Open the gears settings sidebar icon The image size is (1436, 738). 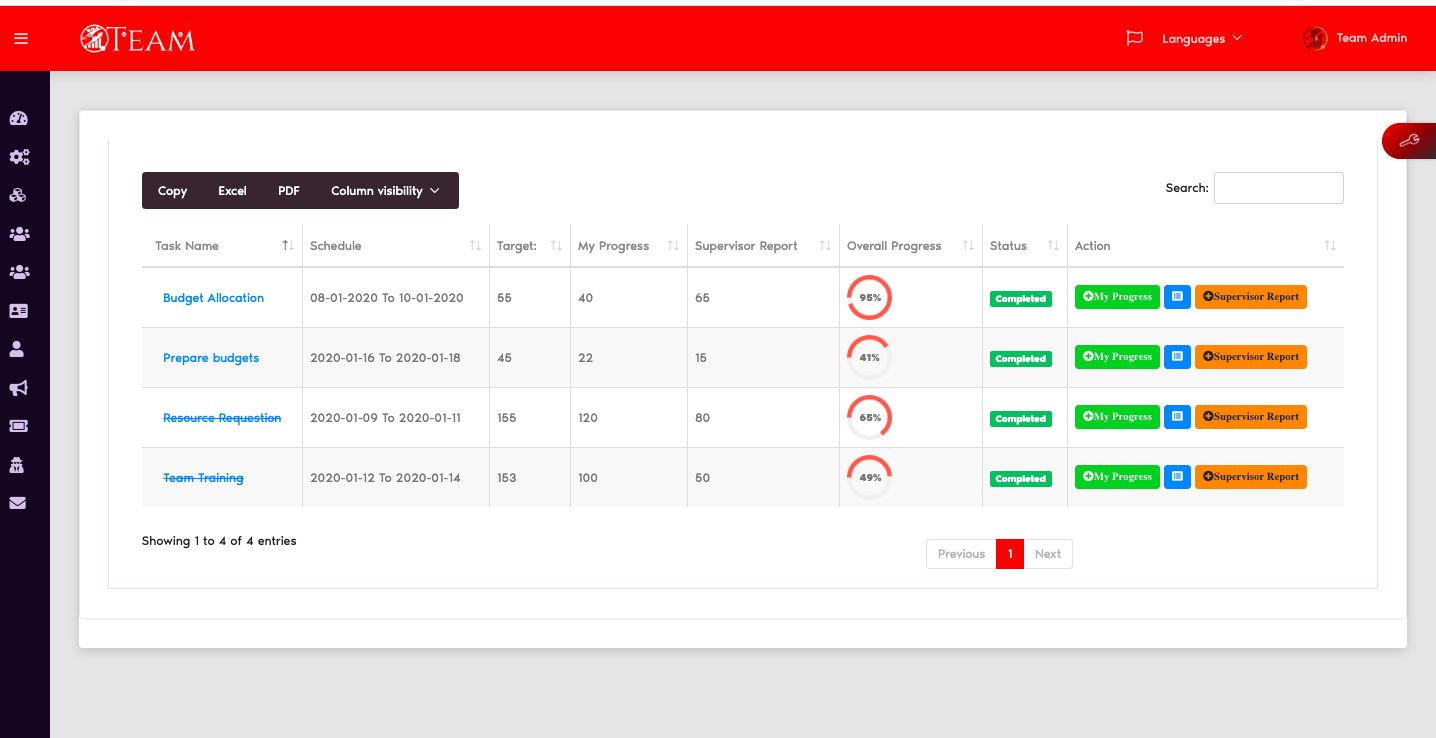(19, 157)
